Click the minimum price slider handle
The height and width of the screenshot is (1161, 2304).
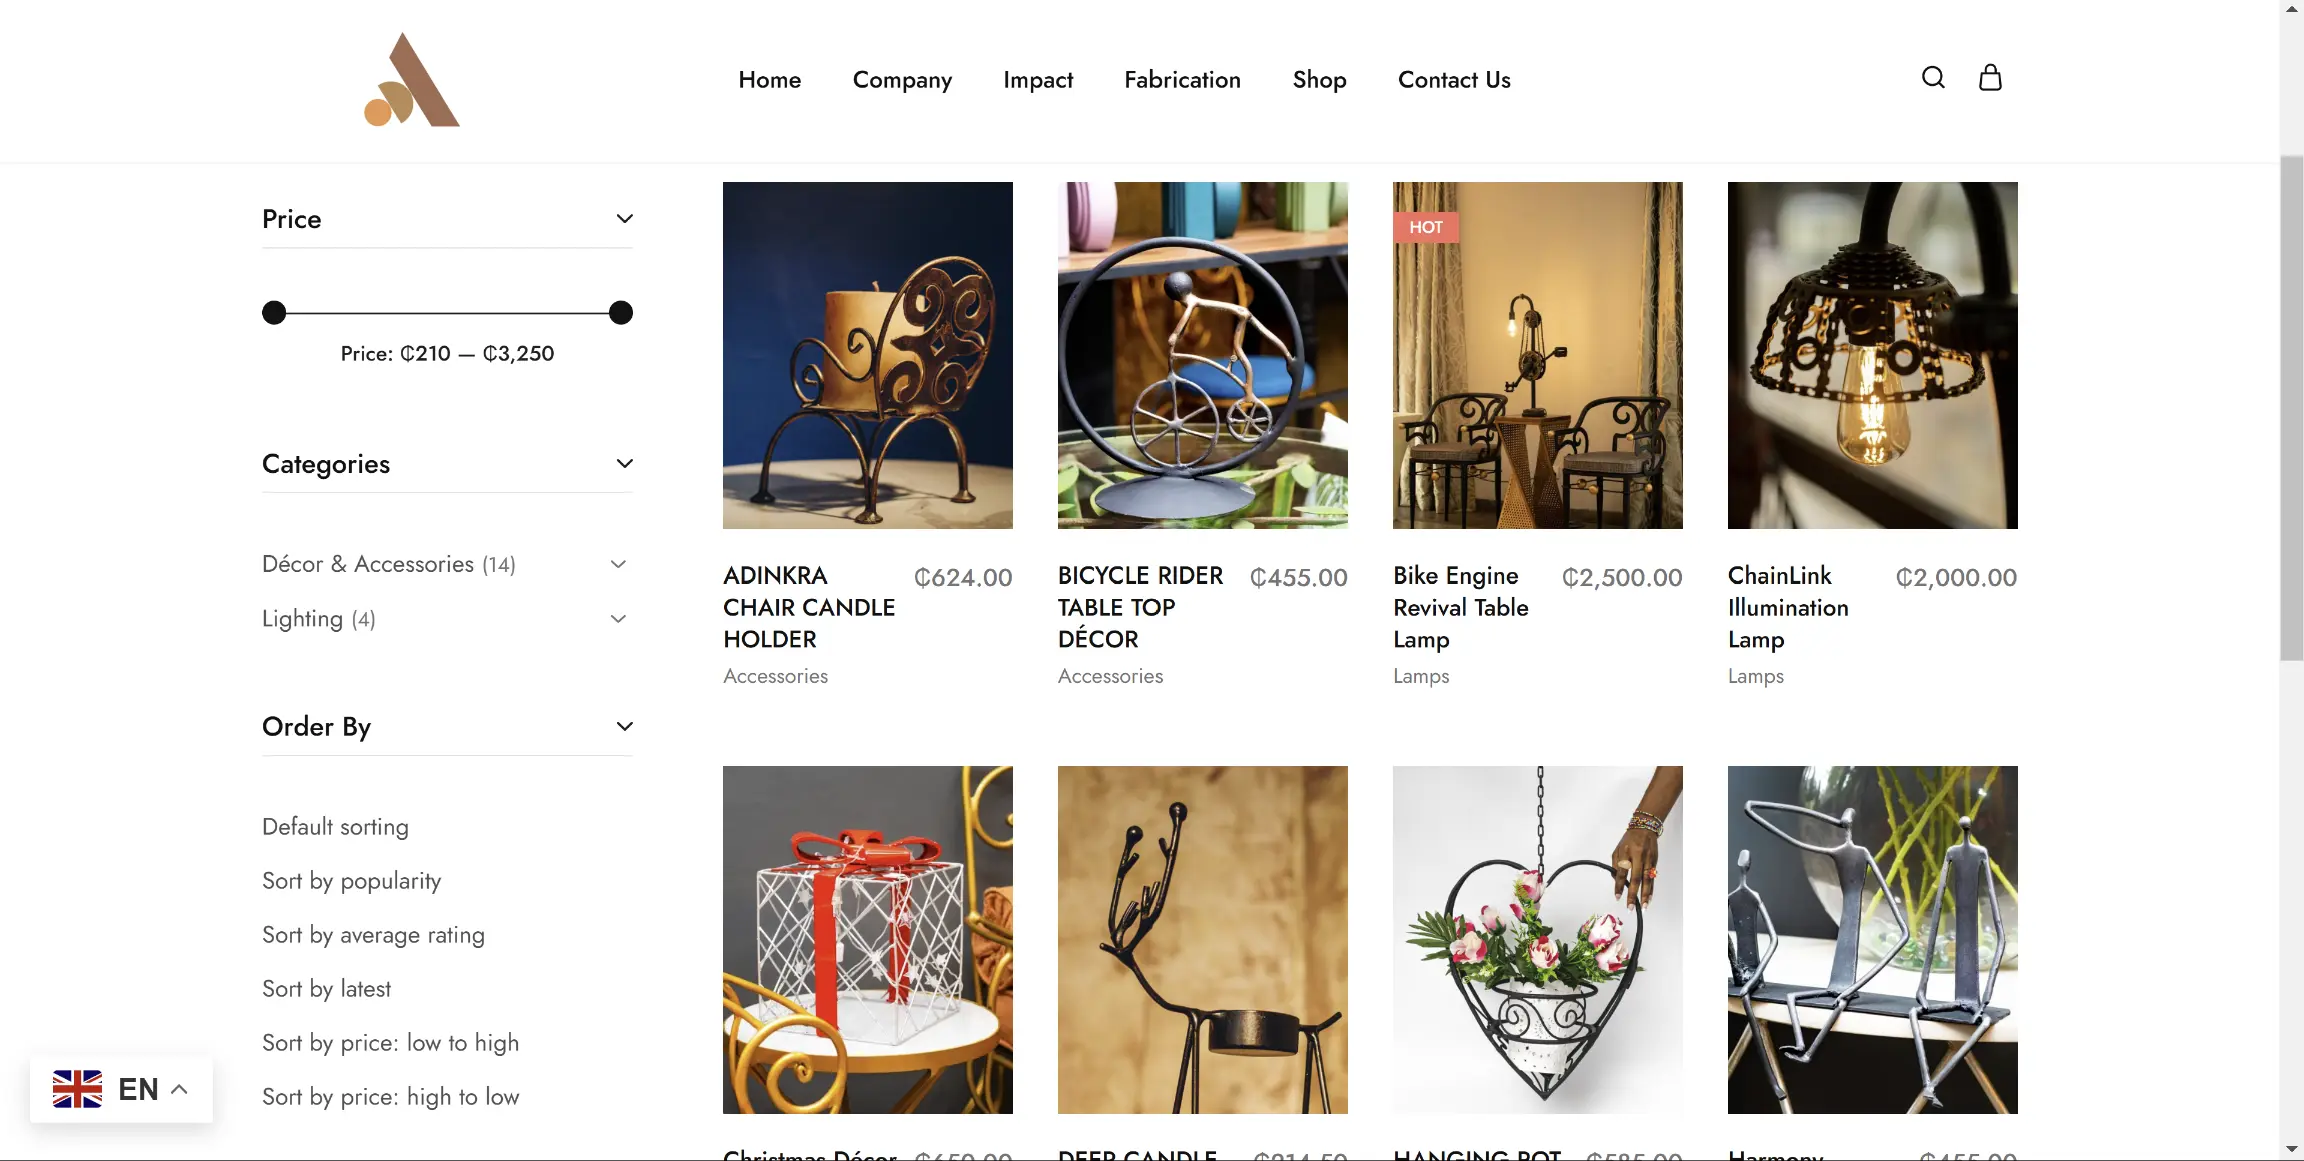pyautogui.click(x=274, y=313)
